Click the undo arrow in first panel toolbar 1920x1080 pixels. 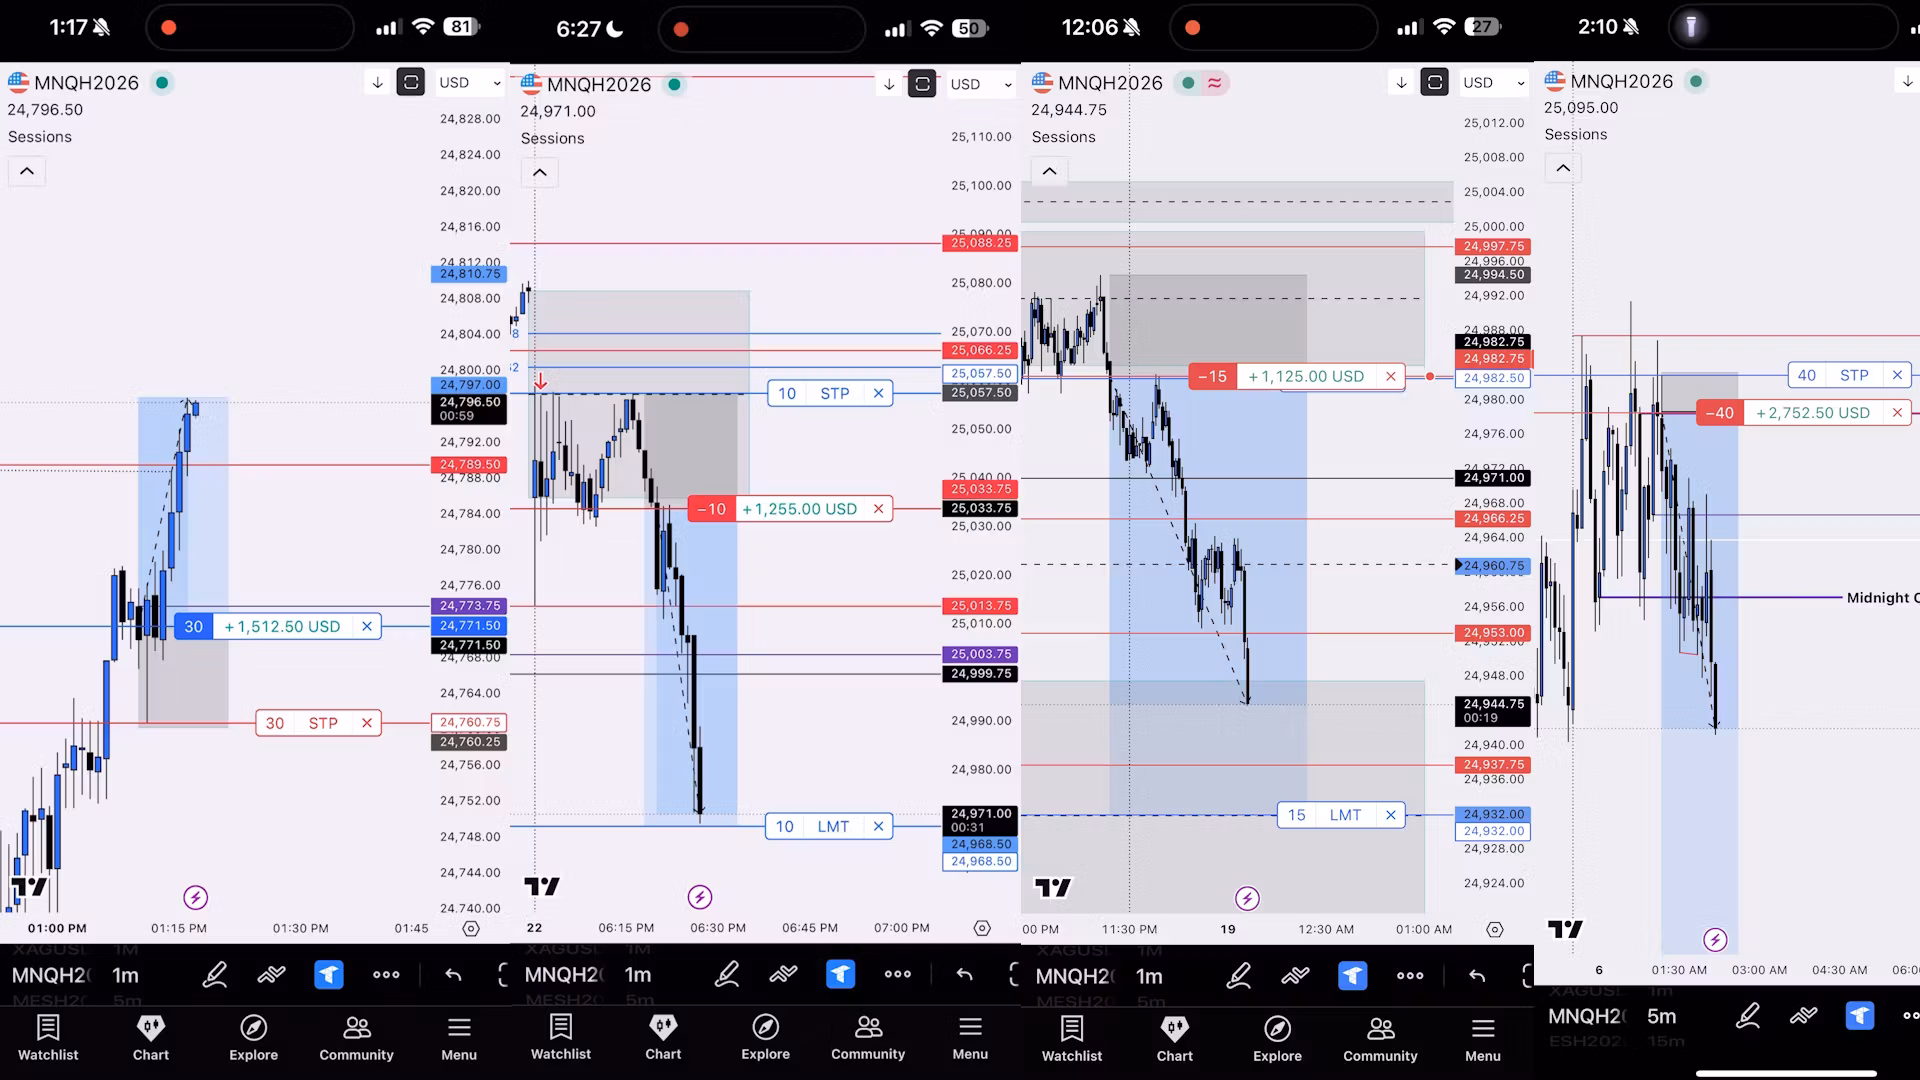click(x=453, y=975)
